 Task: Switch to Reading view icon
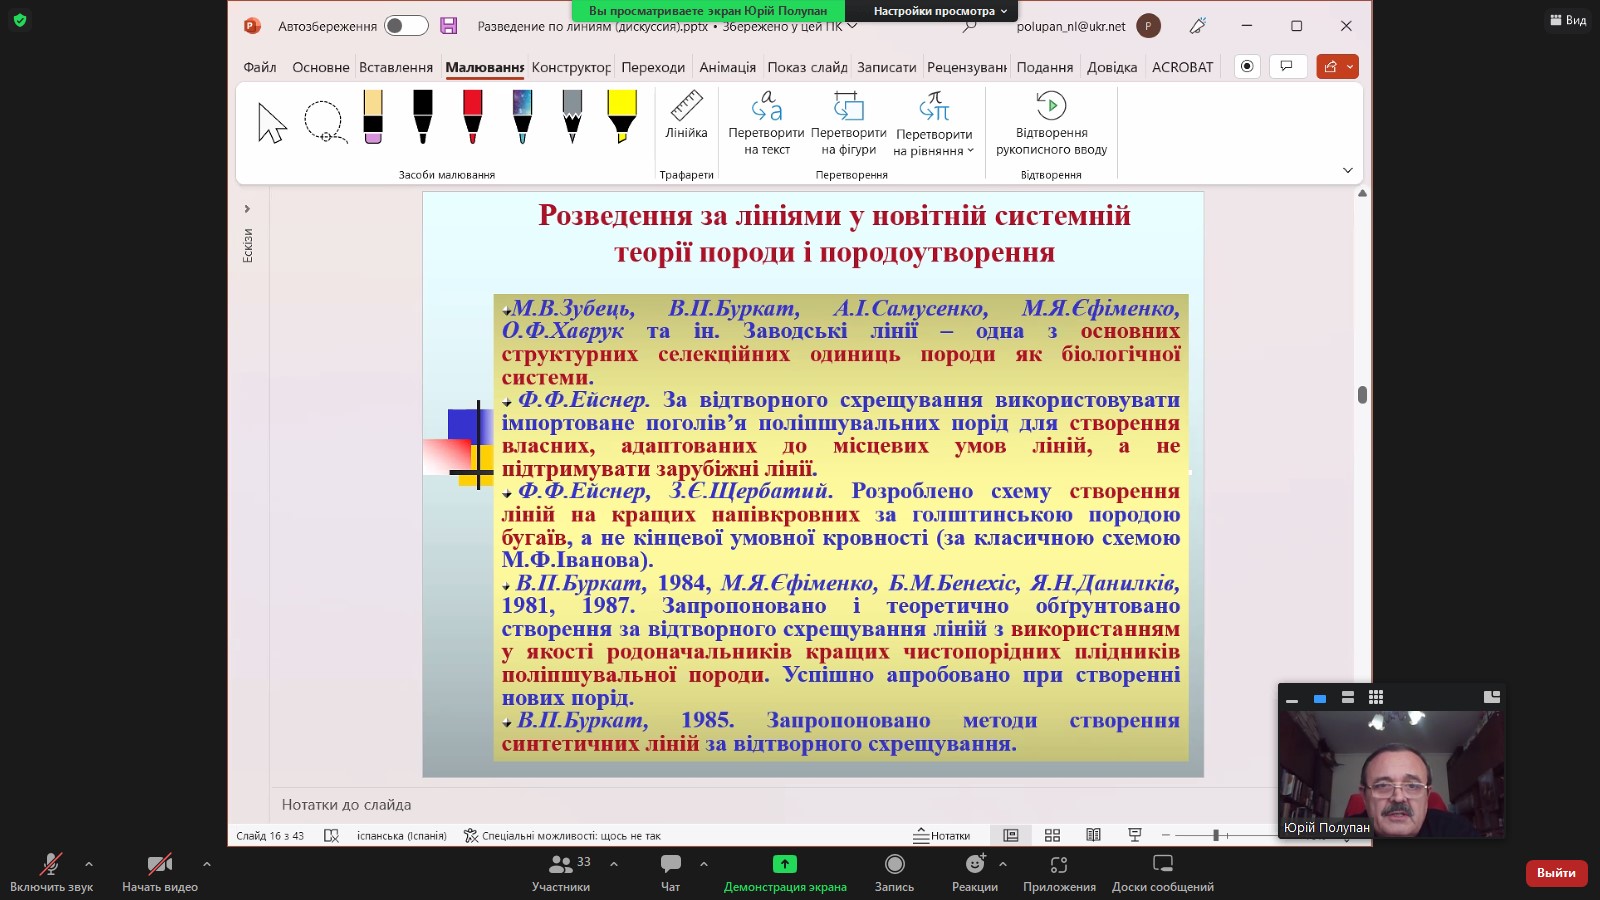tap(1093, 835)
